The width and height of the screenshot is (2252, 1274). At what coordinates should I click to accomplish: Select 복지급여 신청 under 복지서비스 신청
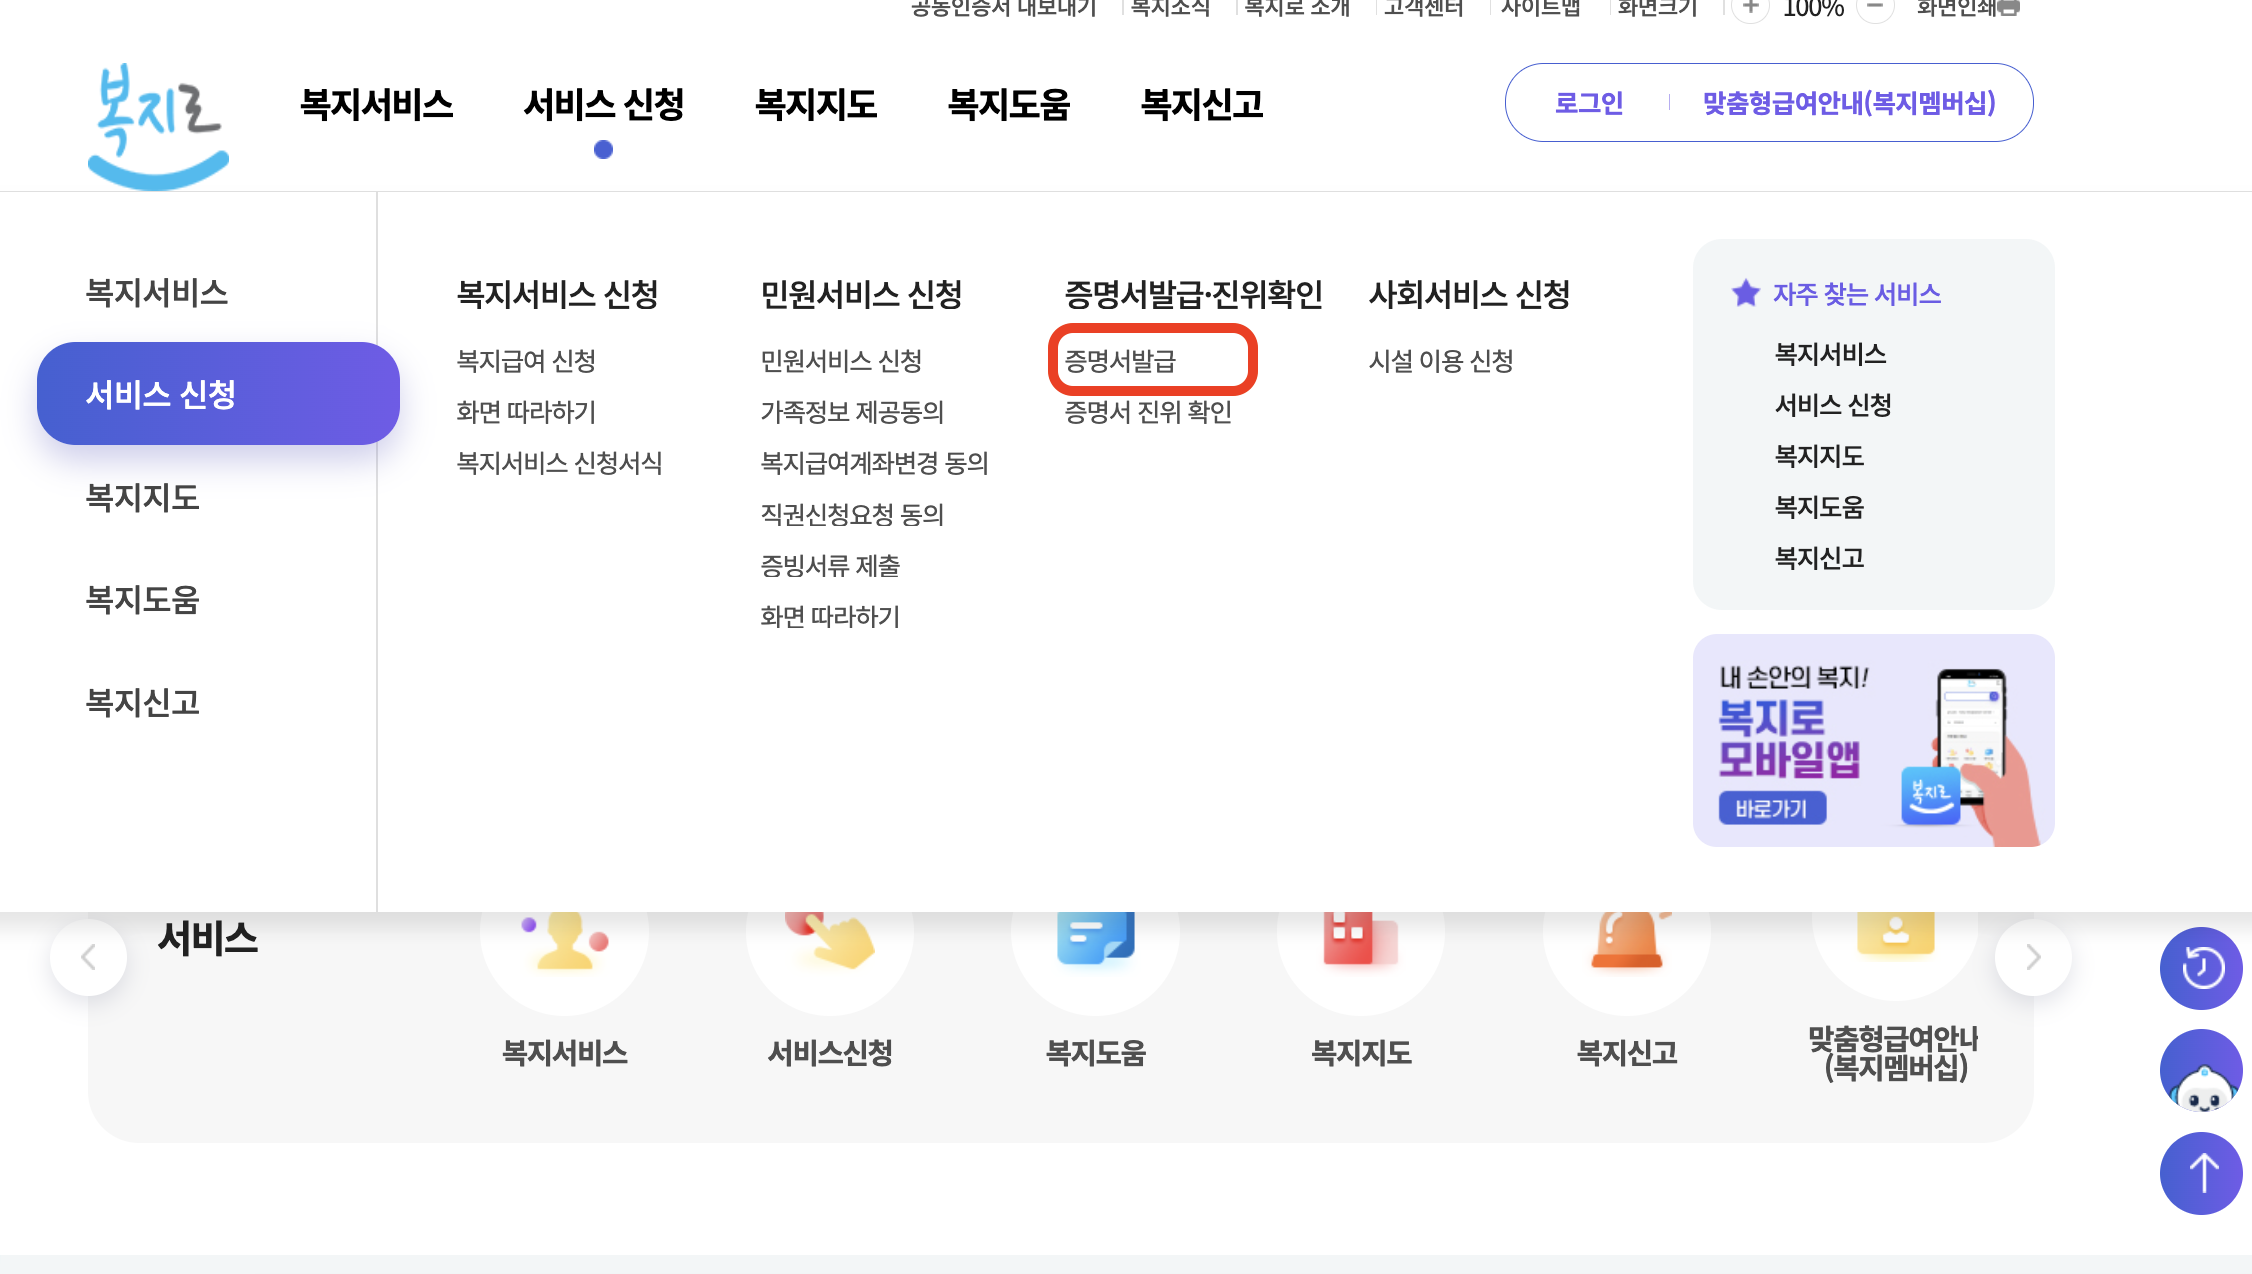526,361
